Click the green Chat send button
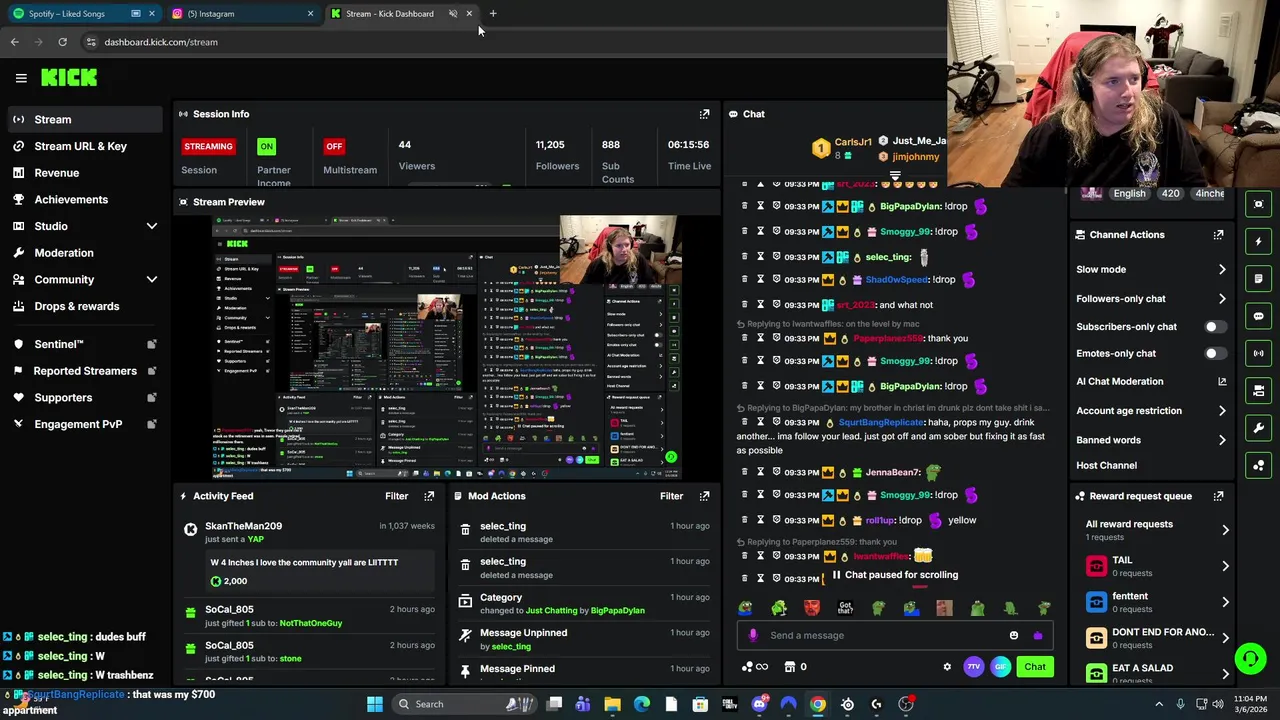Screen dimensions: 1280x720 [x=1035, y=667]
